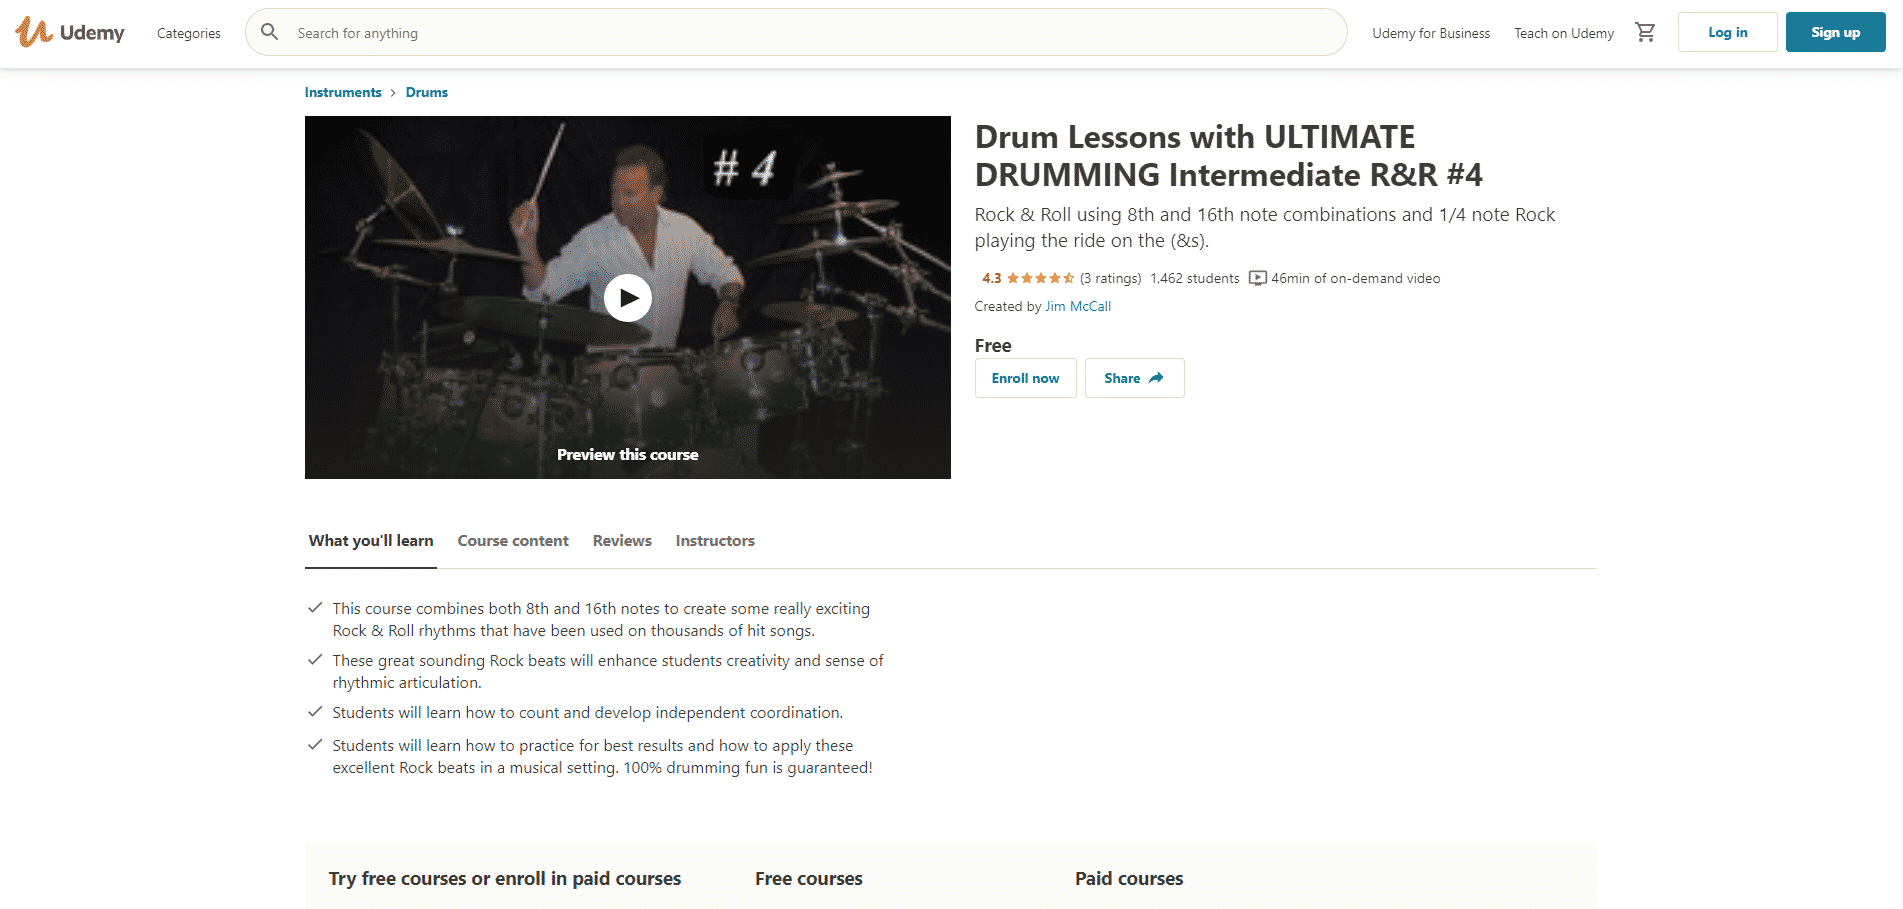Switch to the Course content tab
Viewport: 1903px width, 909px height.
tap(513, 541)
